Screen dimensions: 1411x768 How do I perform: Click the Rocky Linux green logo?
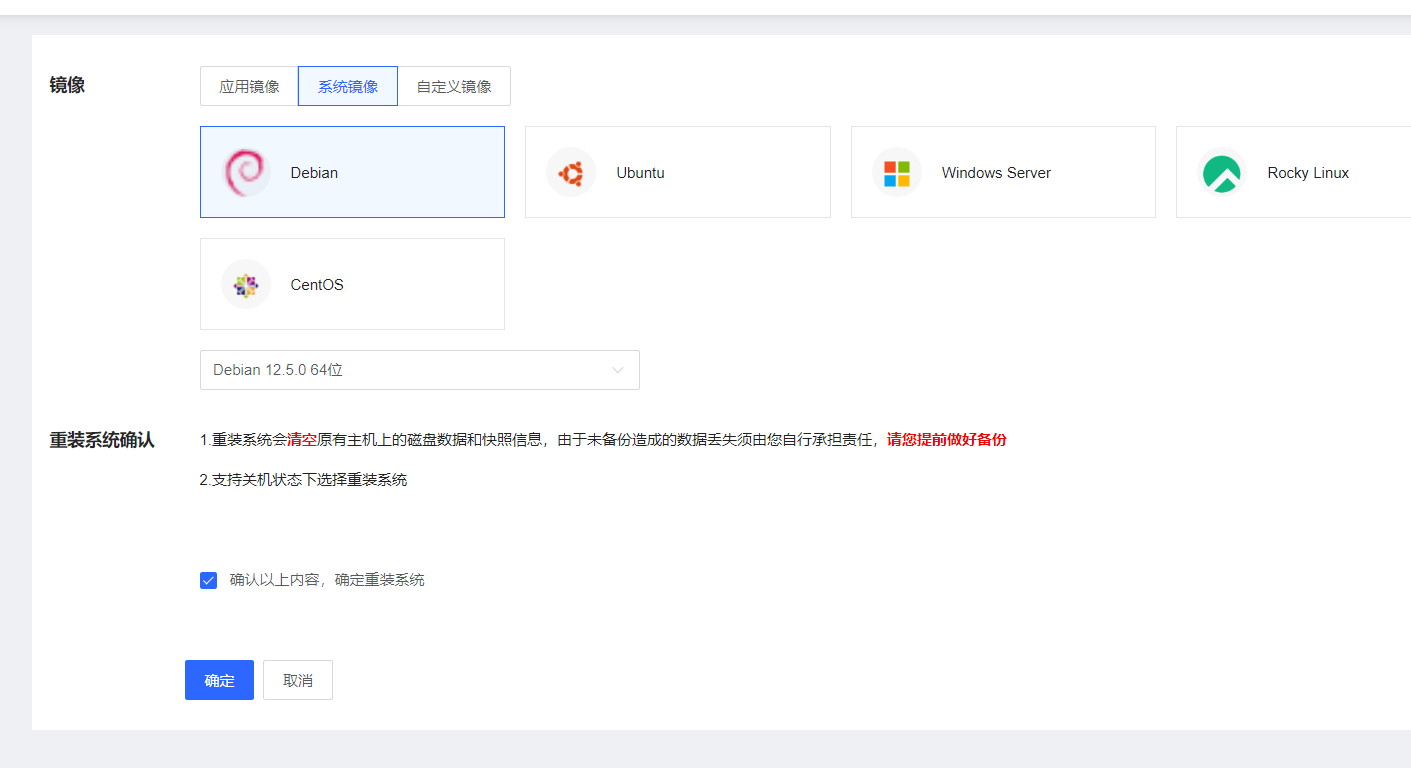1221,173
